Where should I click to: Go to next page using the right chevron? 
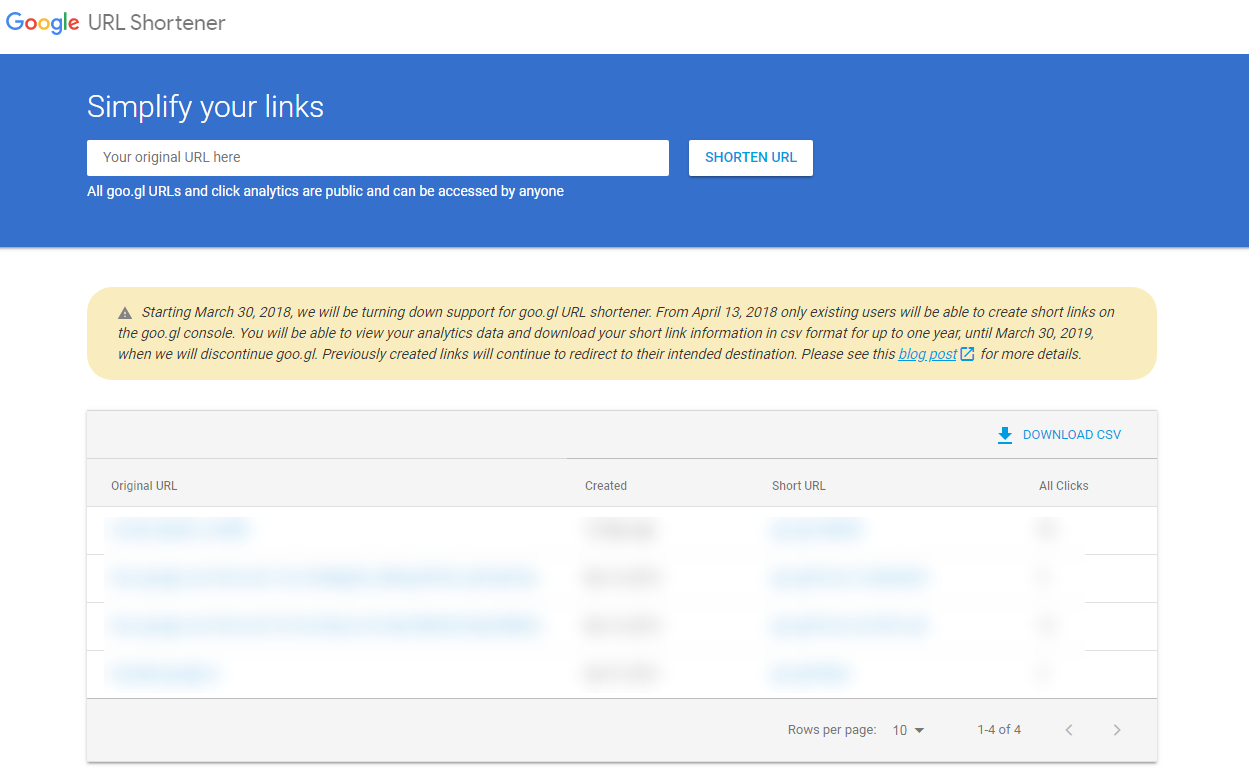(x=1117, y=730)
